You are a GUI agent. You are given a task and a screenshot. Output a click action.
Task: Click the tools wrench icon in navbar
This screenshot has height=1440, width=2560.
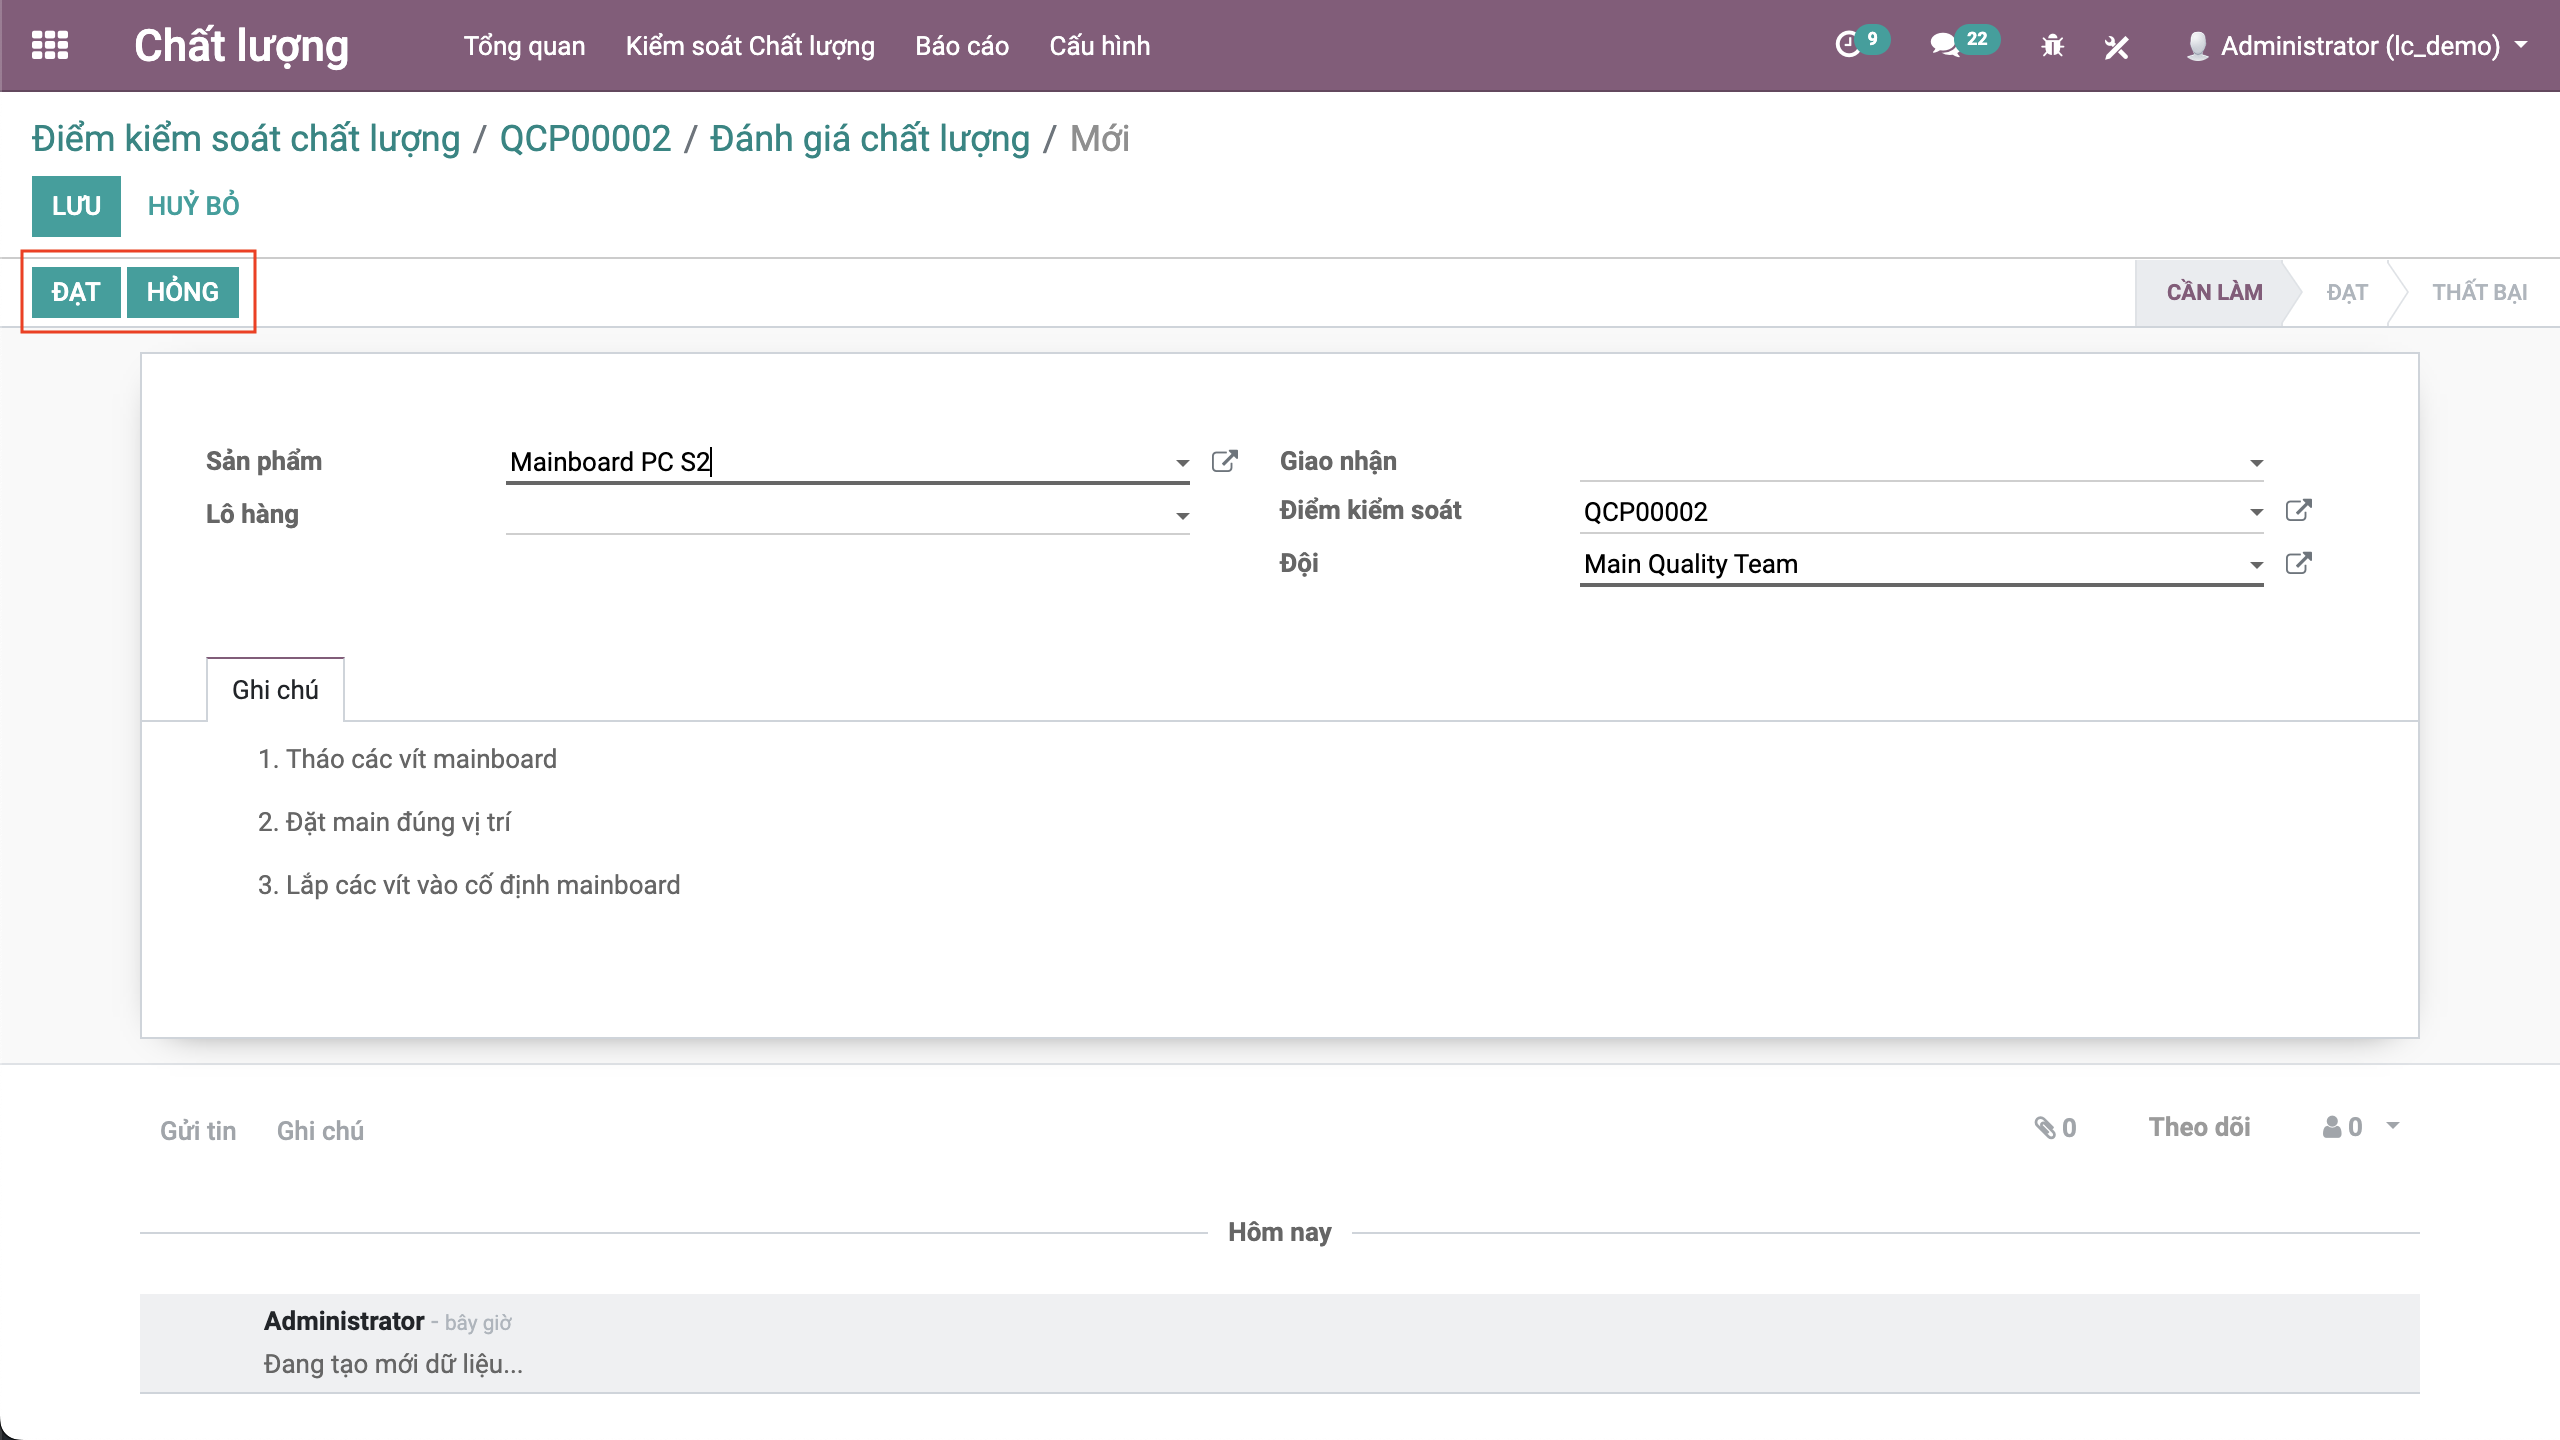pos(2116,46)
